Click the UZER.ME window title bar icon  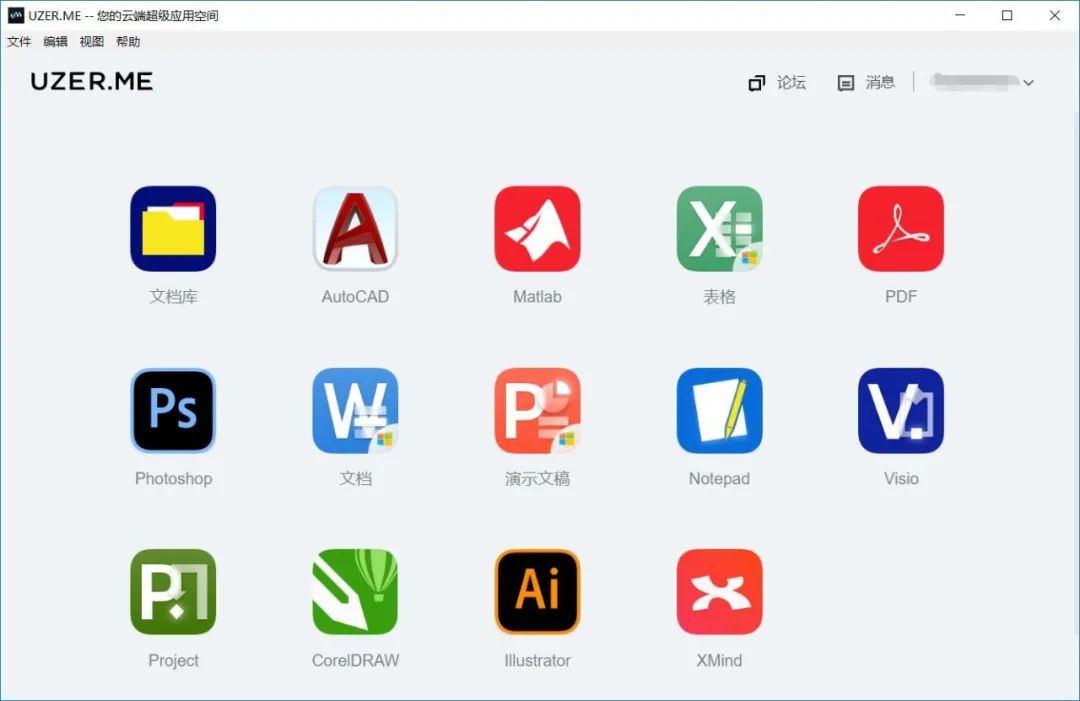click(x=15, y=15)
